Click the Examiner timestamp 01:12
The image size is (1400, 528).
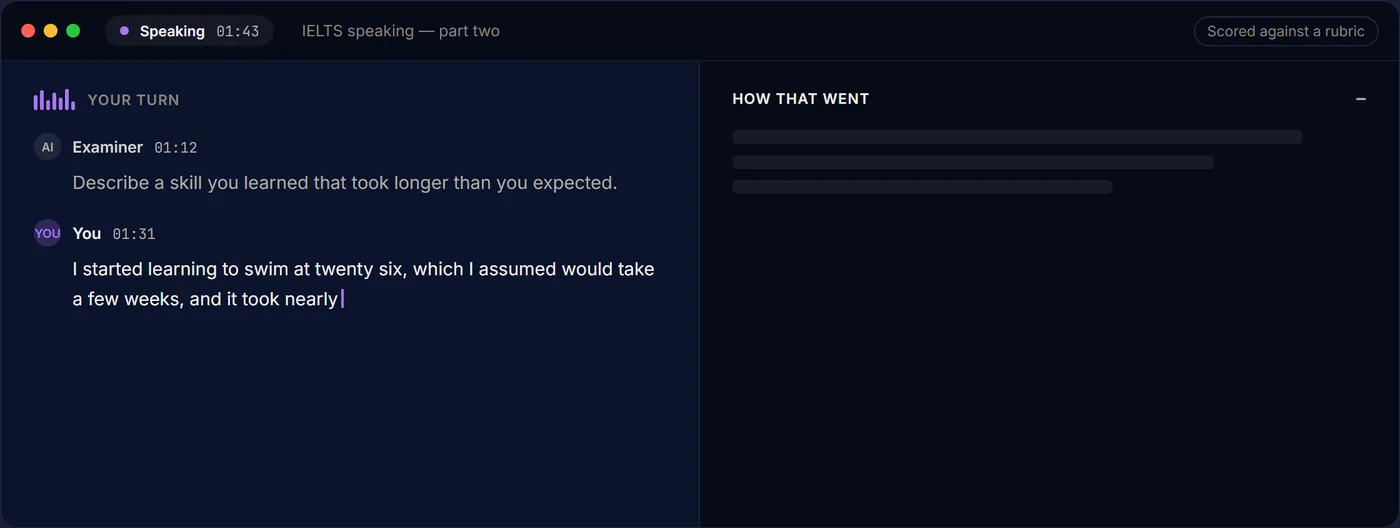click(176, 148)
